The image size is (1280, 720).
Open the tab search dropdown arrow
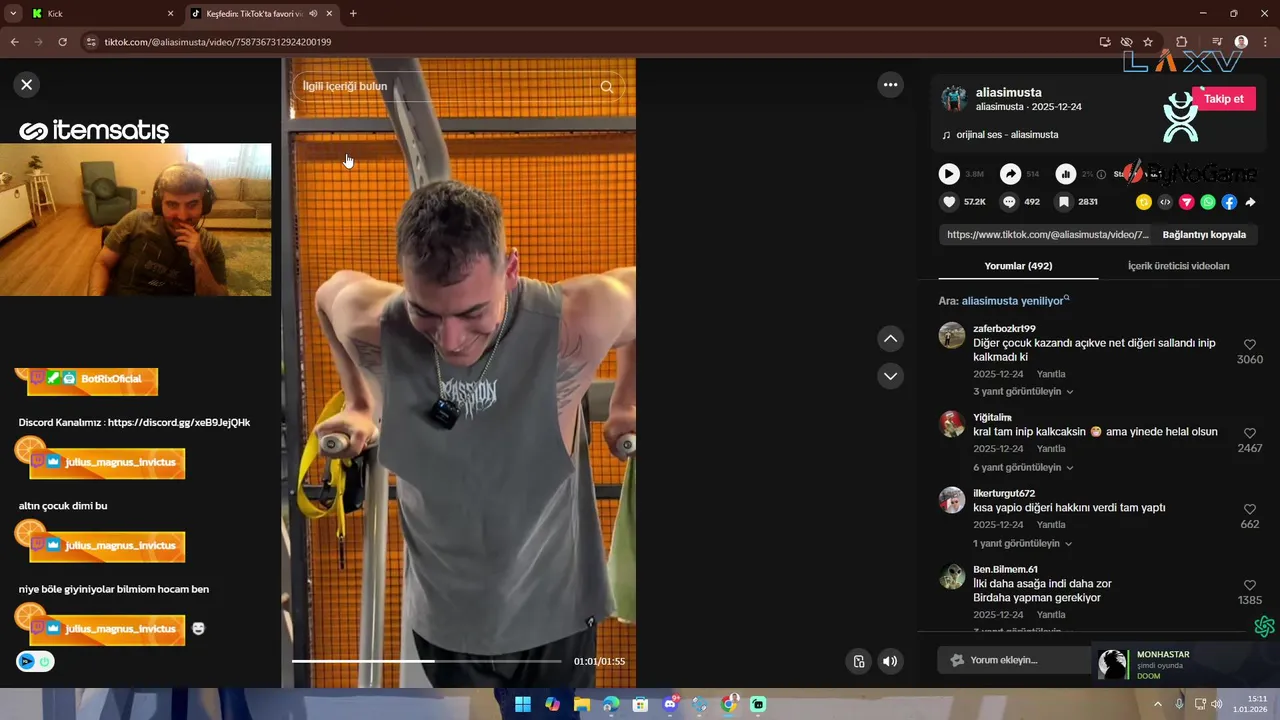[x=12, y=14]
